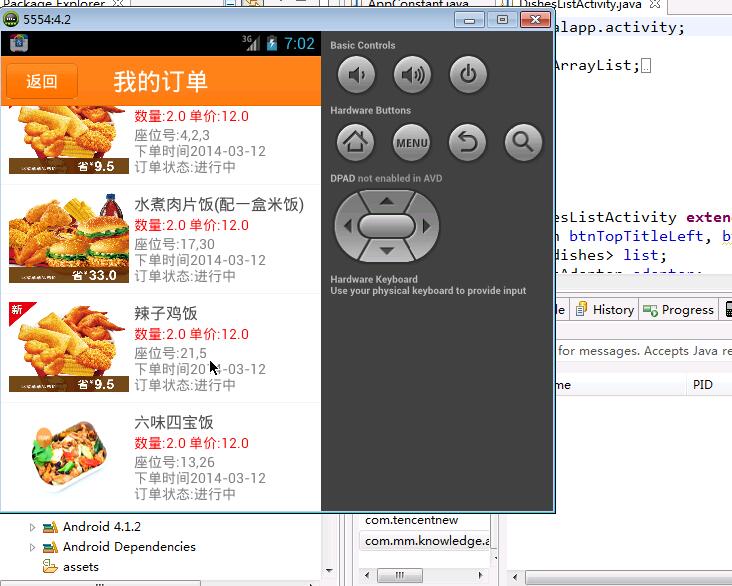732x586 pixels.
Task: Open the Package Explorer view tab
Action: coord(54,5)
